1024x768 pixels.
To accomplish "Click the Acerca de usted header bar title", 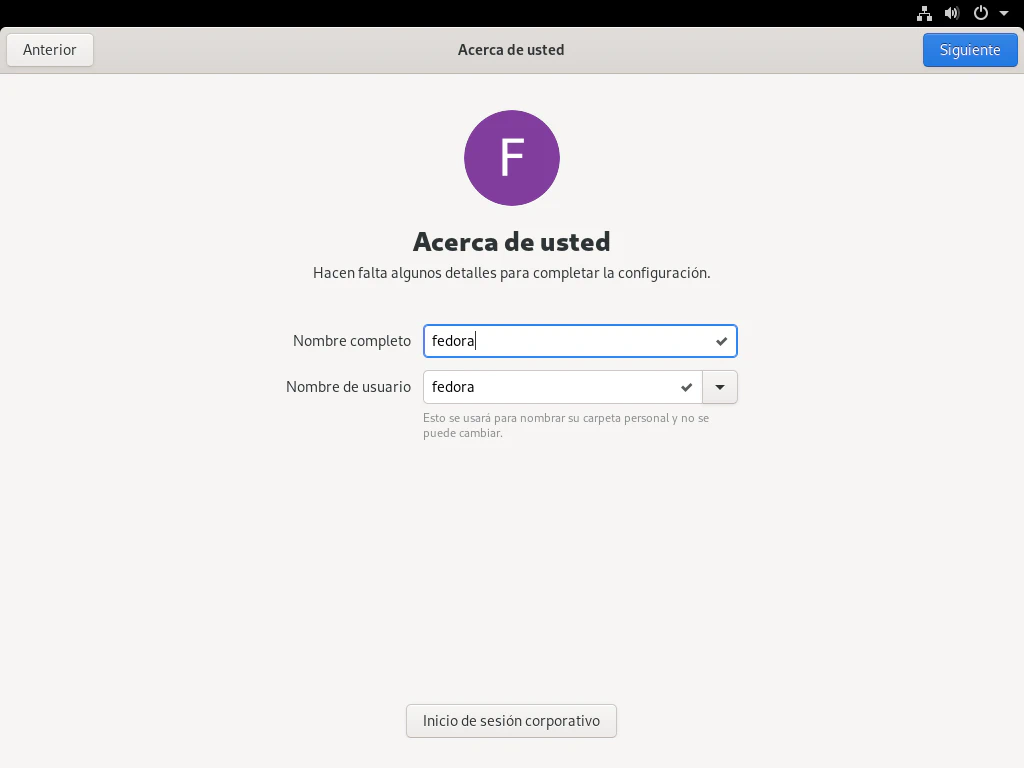I will (x=511, y=50).
